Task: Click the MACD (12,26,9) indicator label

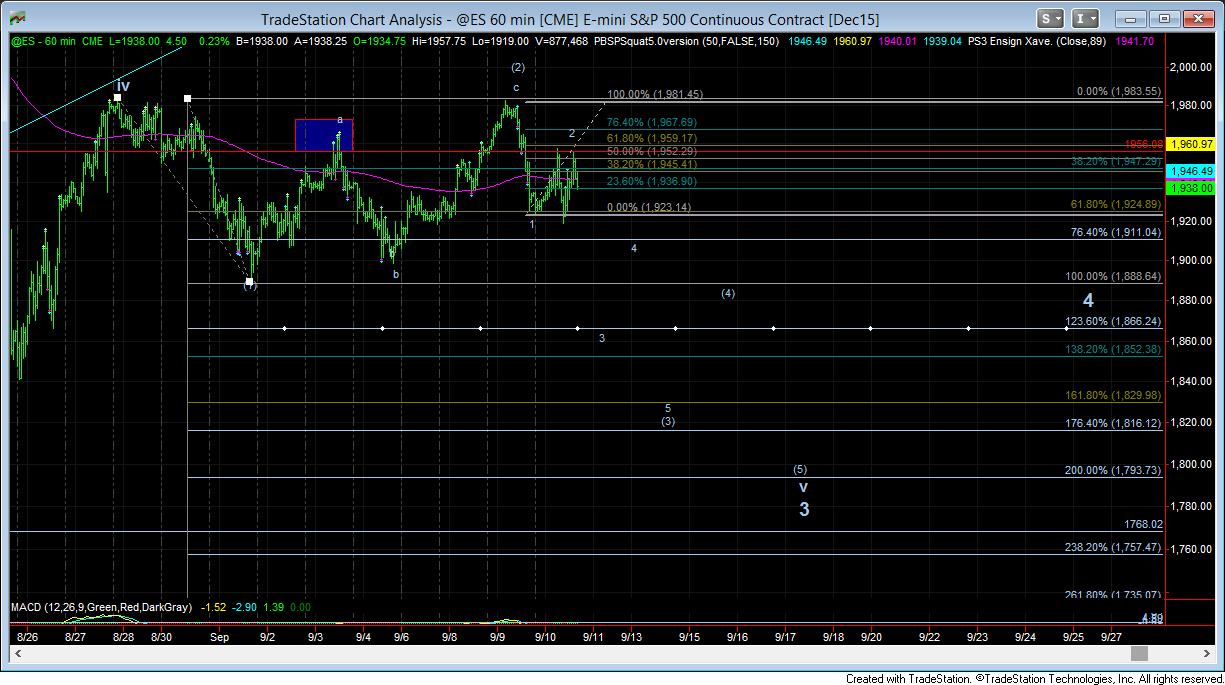Action: tap(103, 607)
